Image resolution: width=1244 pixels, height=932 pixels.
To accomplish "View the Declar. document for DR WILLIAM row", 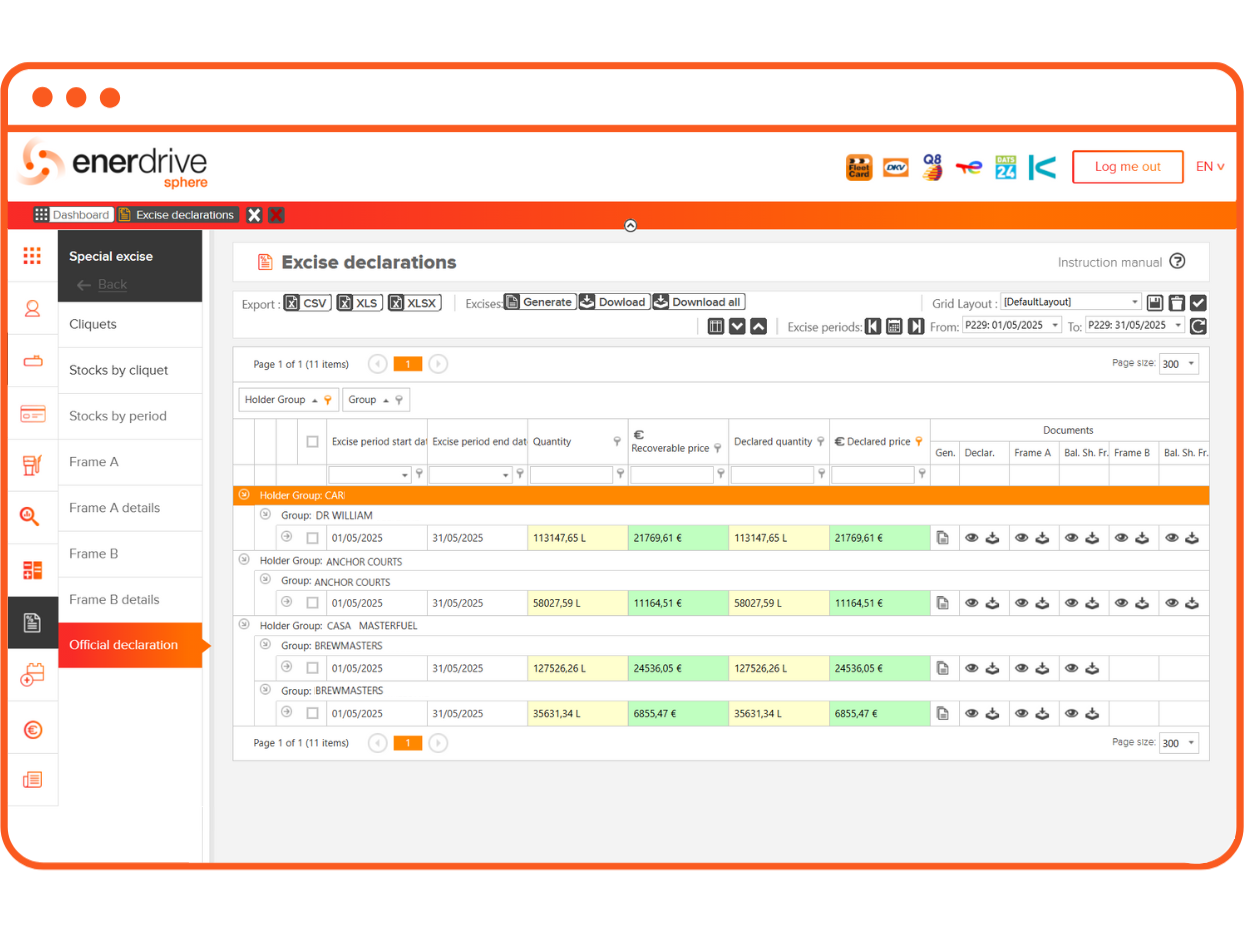I will pyautogui.click(x=971, y=538).
